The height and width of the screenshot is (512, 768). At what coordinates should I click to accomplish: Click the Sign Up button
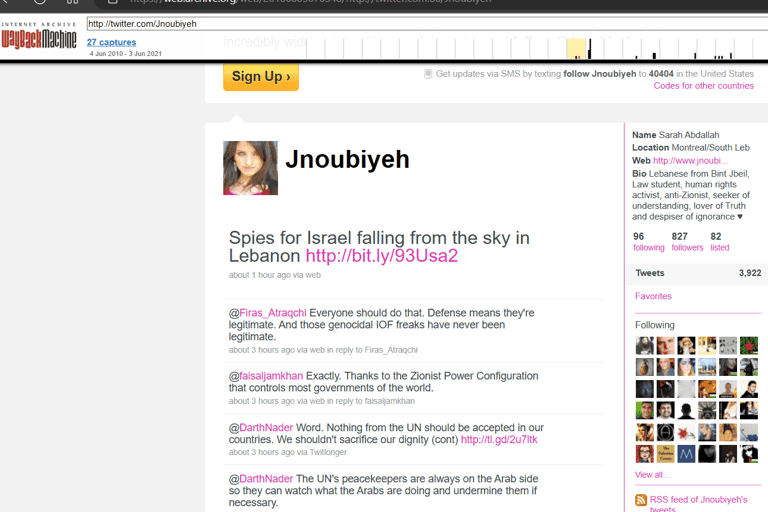(x=261, y=77)
